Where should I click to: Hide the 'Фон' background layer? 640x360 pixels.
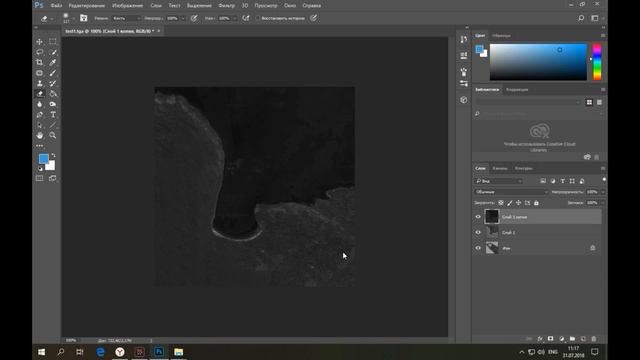coord(478,248)
